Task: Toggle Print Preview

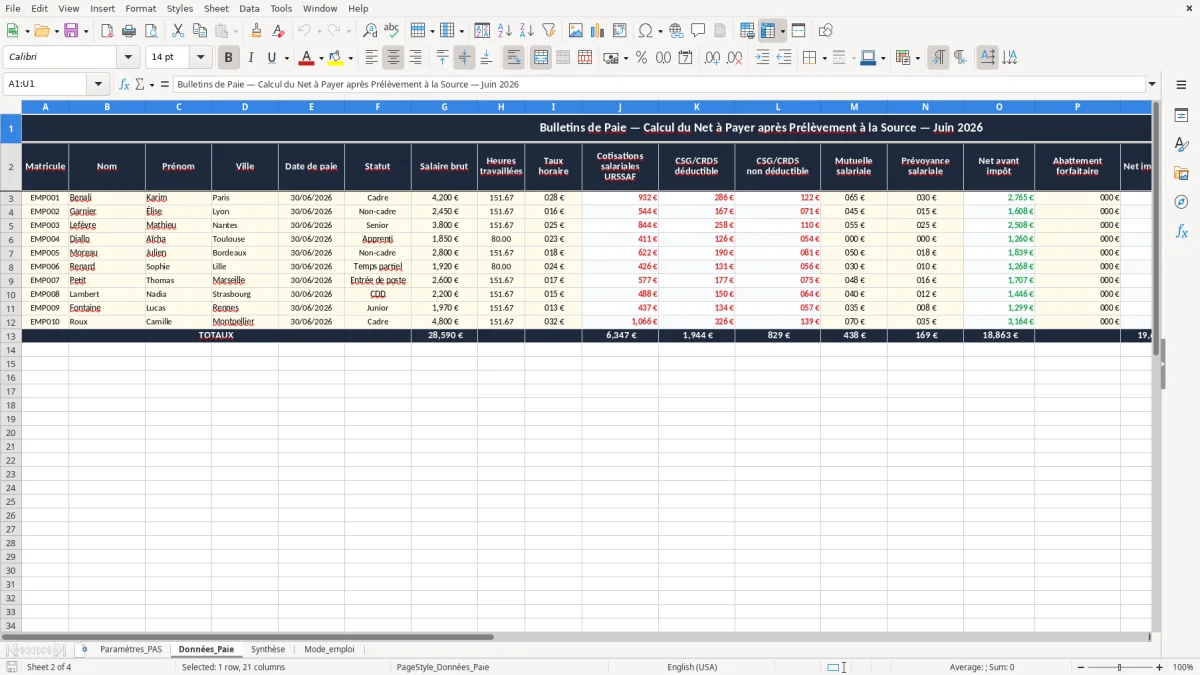Action: pyautogui.click(x=151, y=31)
